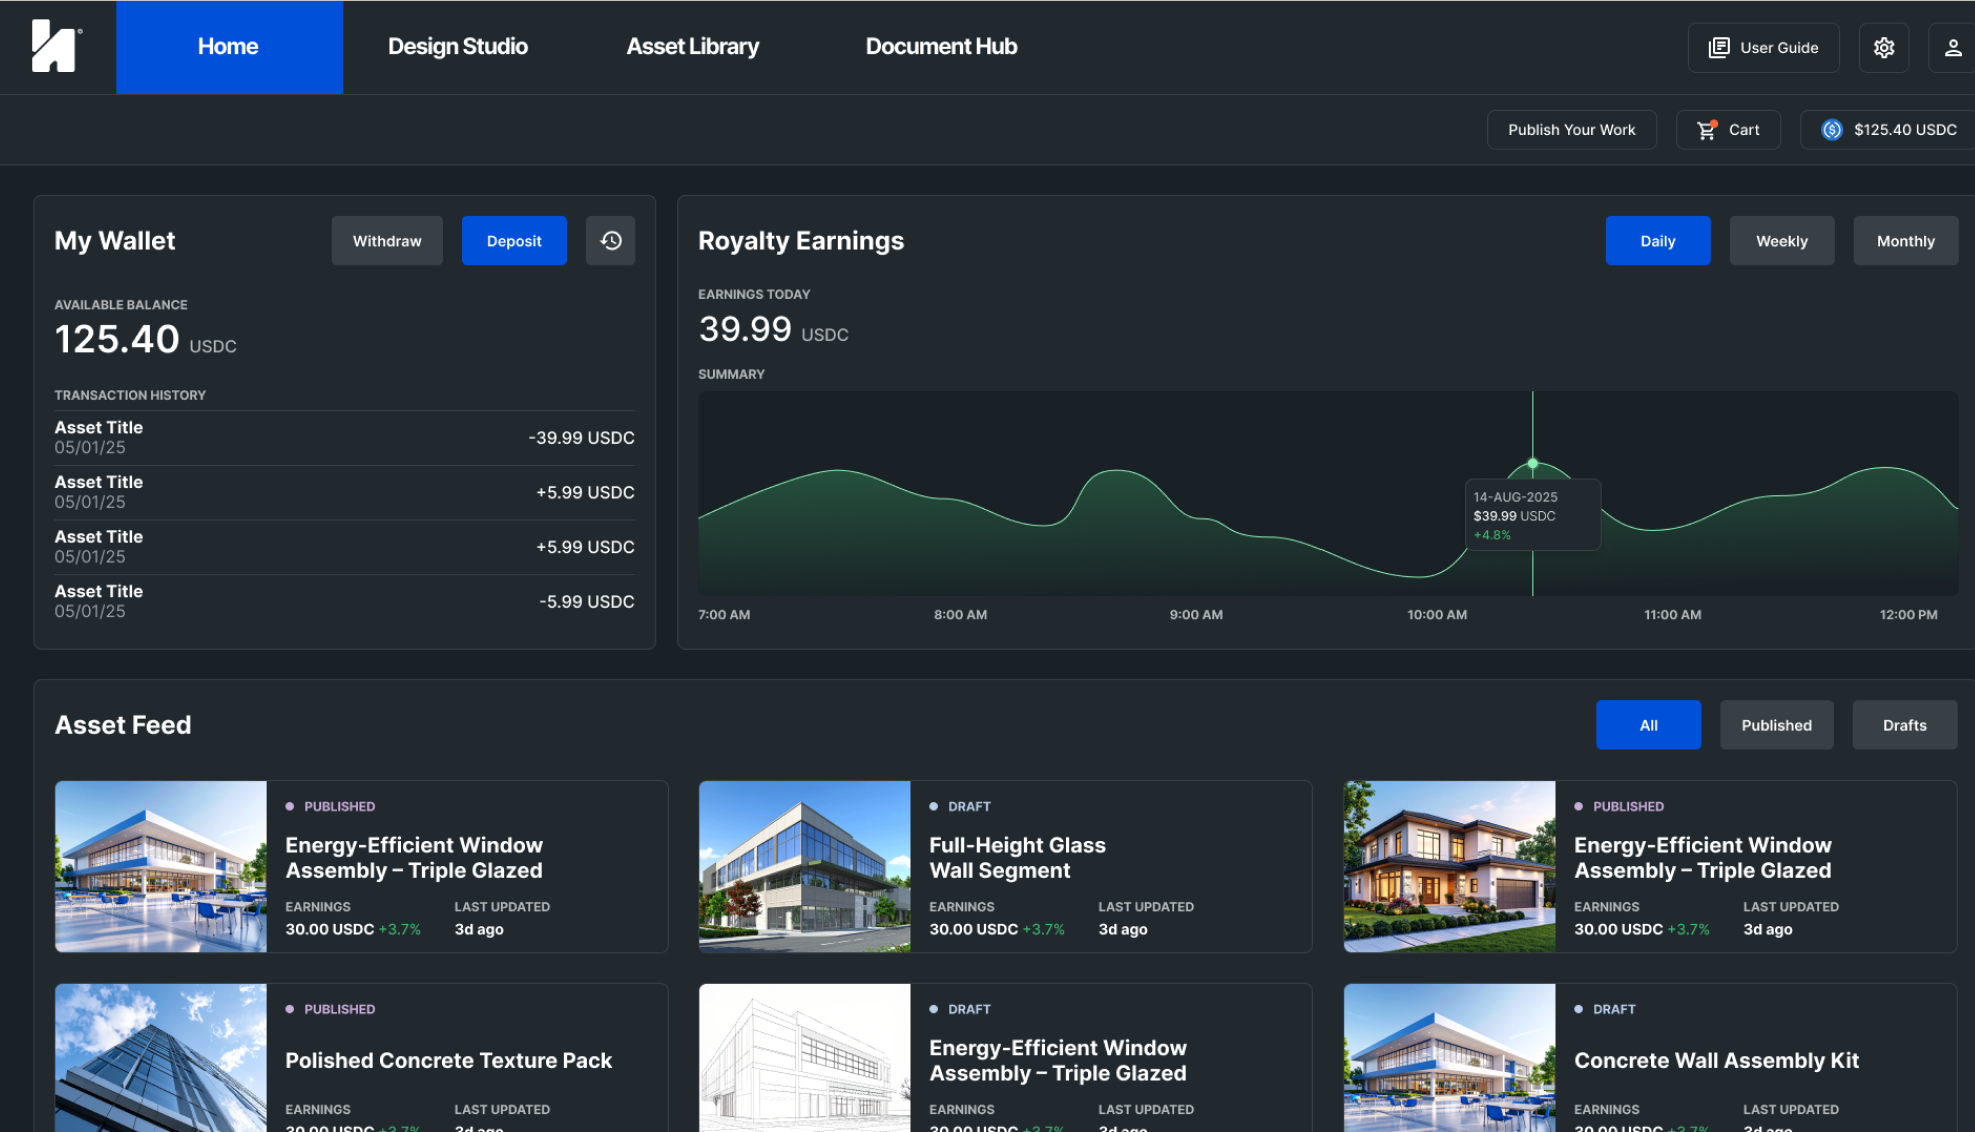Go to Design Studio tab
The image size is (1975, 1132).
coord(458,47)
